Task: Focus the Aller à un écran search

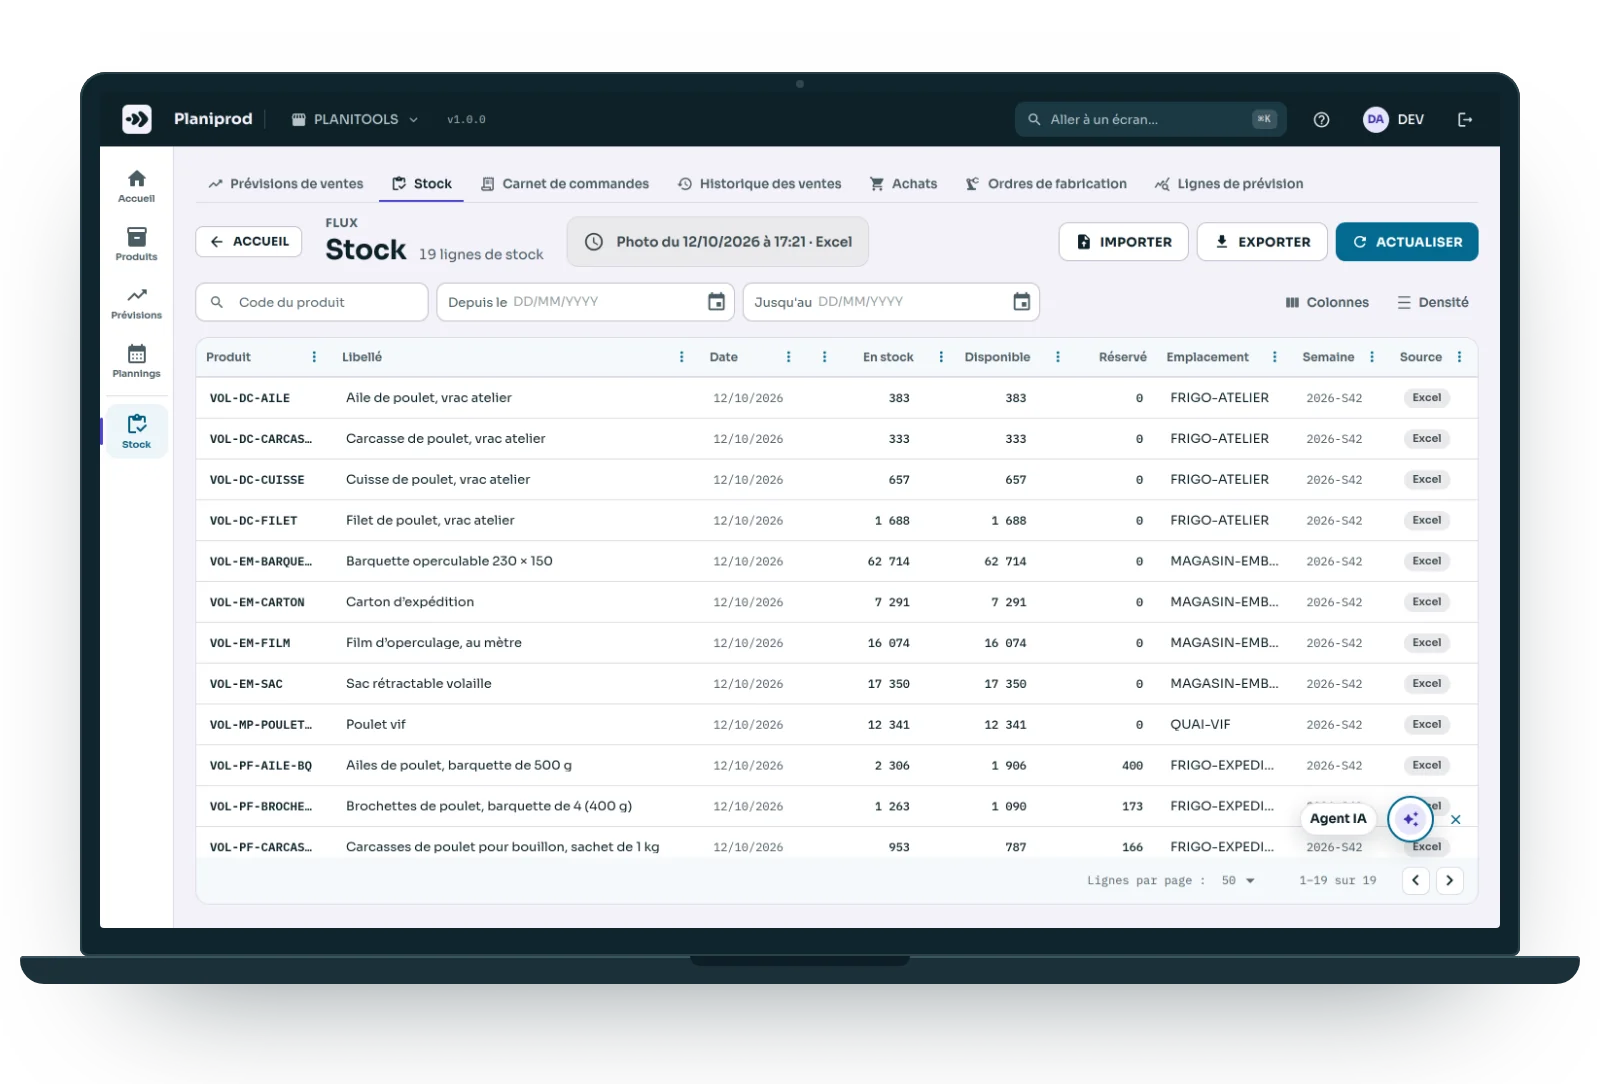Action: click(1150, 119)
